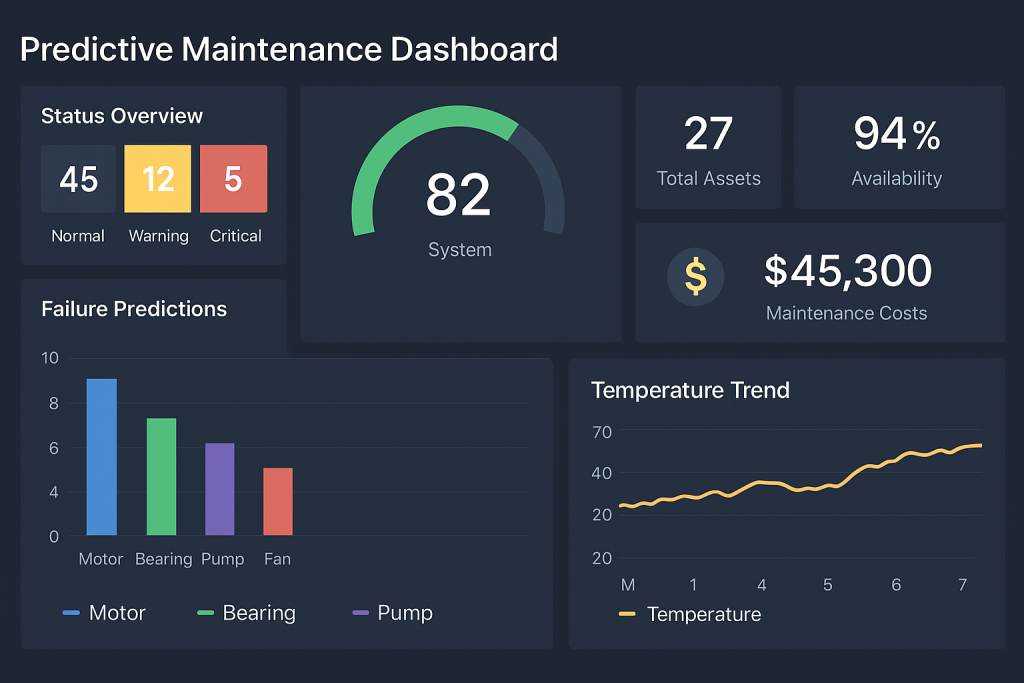The height and width of the screenshot is (683, 1024).
Task: Click the Motor bar showing highest predictions
Action: pyautogui.click(x=100, y=455)
